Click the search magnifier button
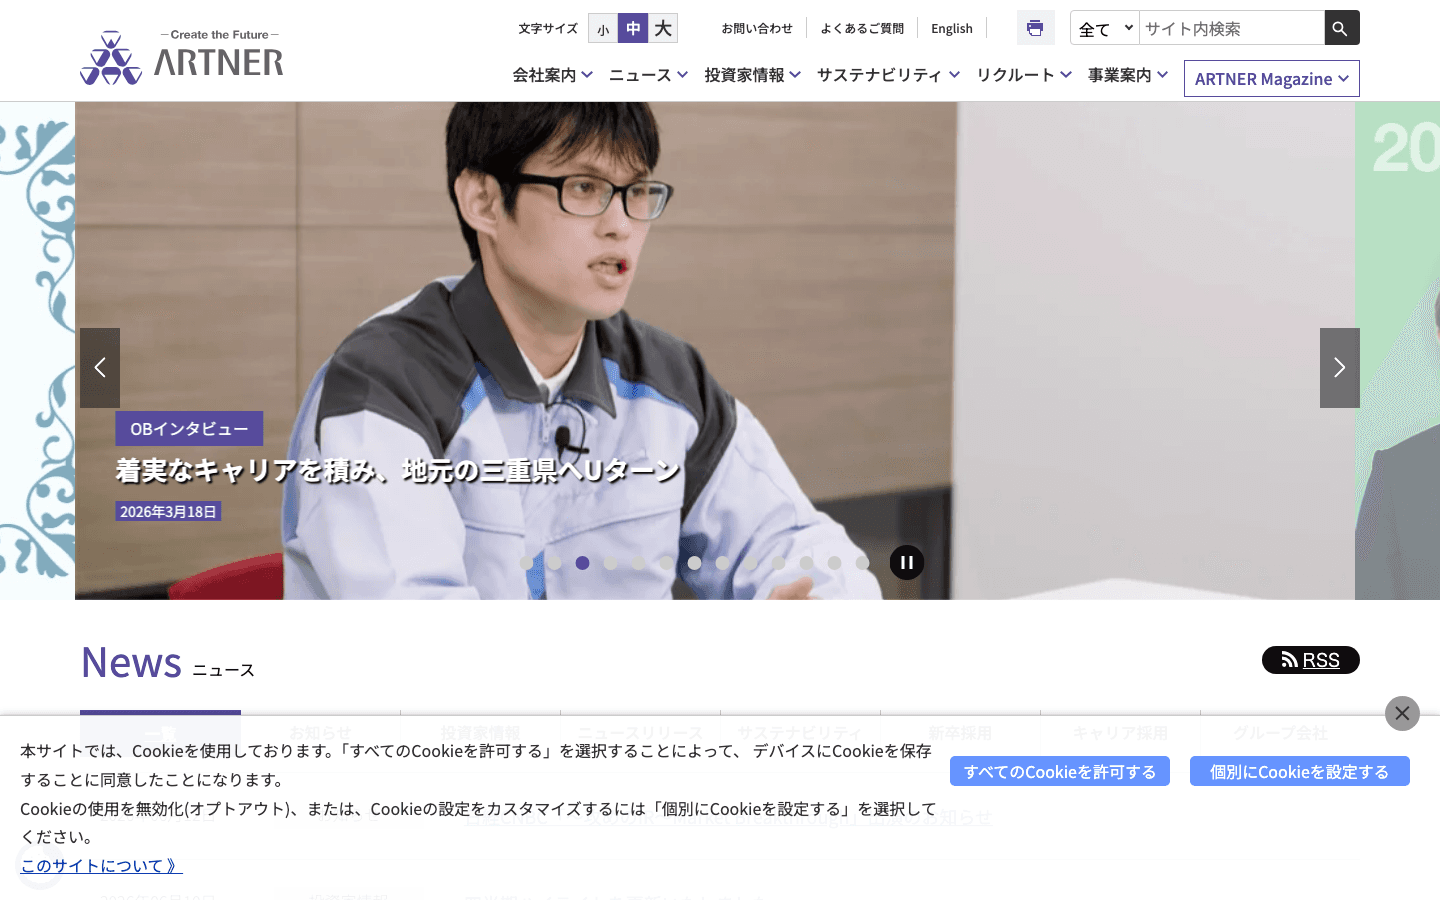The width and height of the screenshot is (1440, 900). point(1341,28)
